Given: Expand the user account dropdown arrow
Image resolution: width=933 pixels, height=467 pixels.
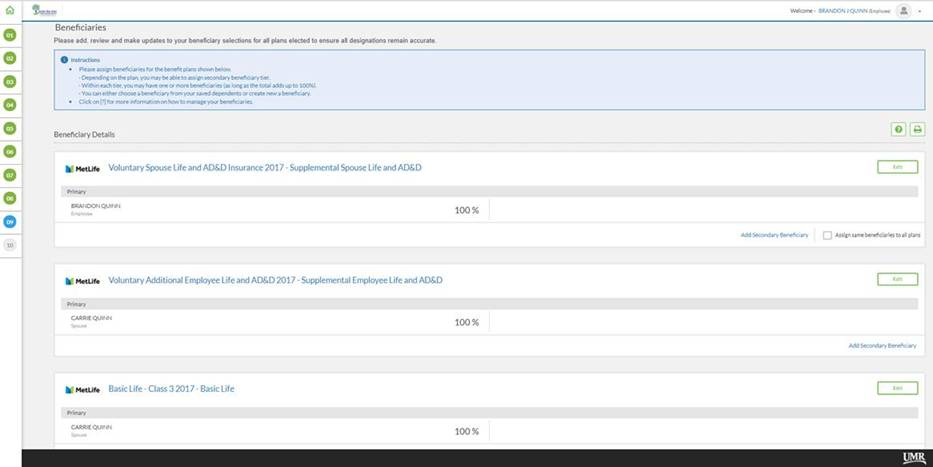Looking at the screenshot, I should pyautogui.click(x=919, y=11).
